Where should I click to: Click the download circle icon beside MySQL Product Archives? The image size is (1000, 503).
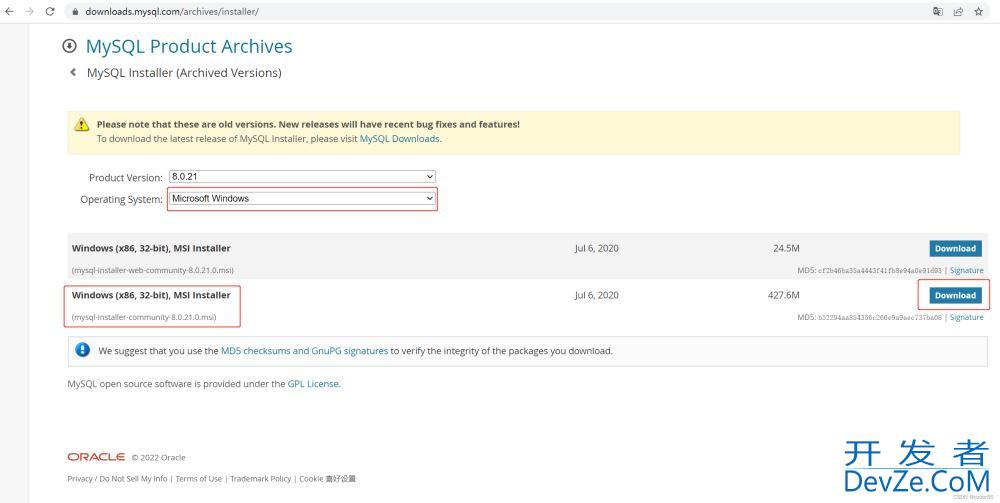[x=70, y=46]
